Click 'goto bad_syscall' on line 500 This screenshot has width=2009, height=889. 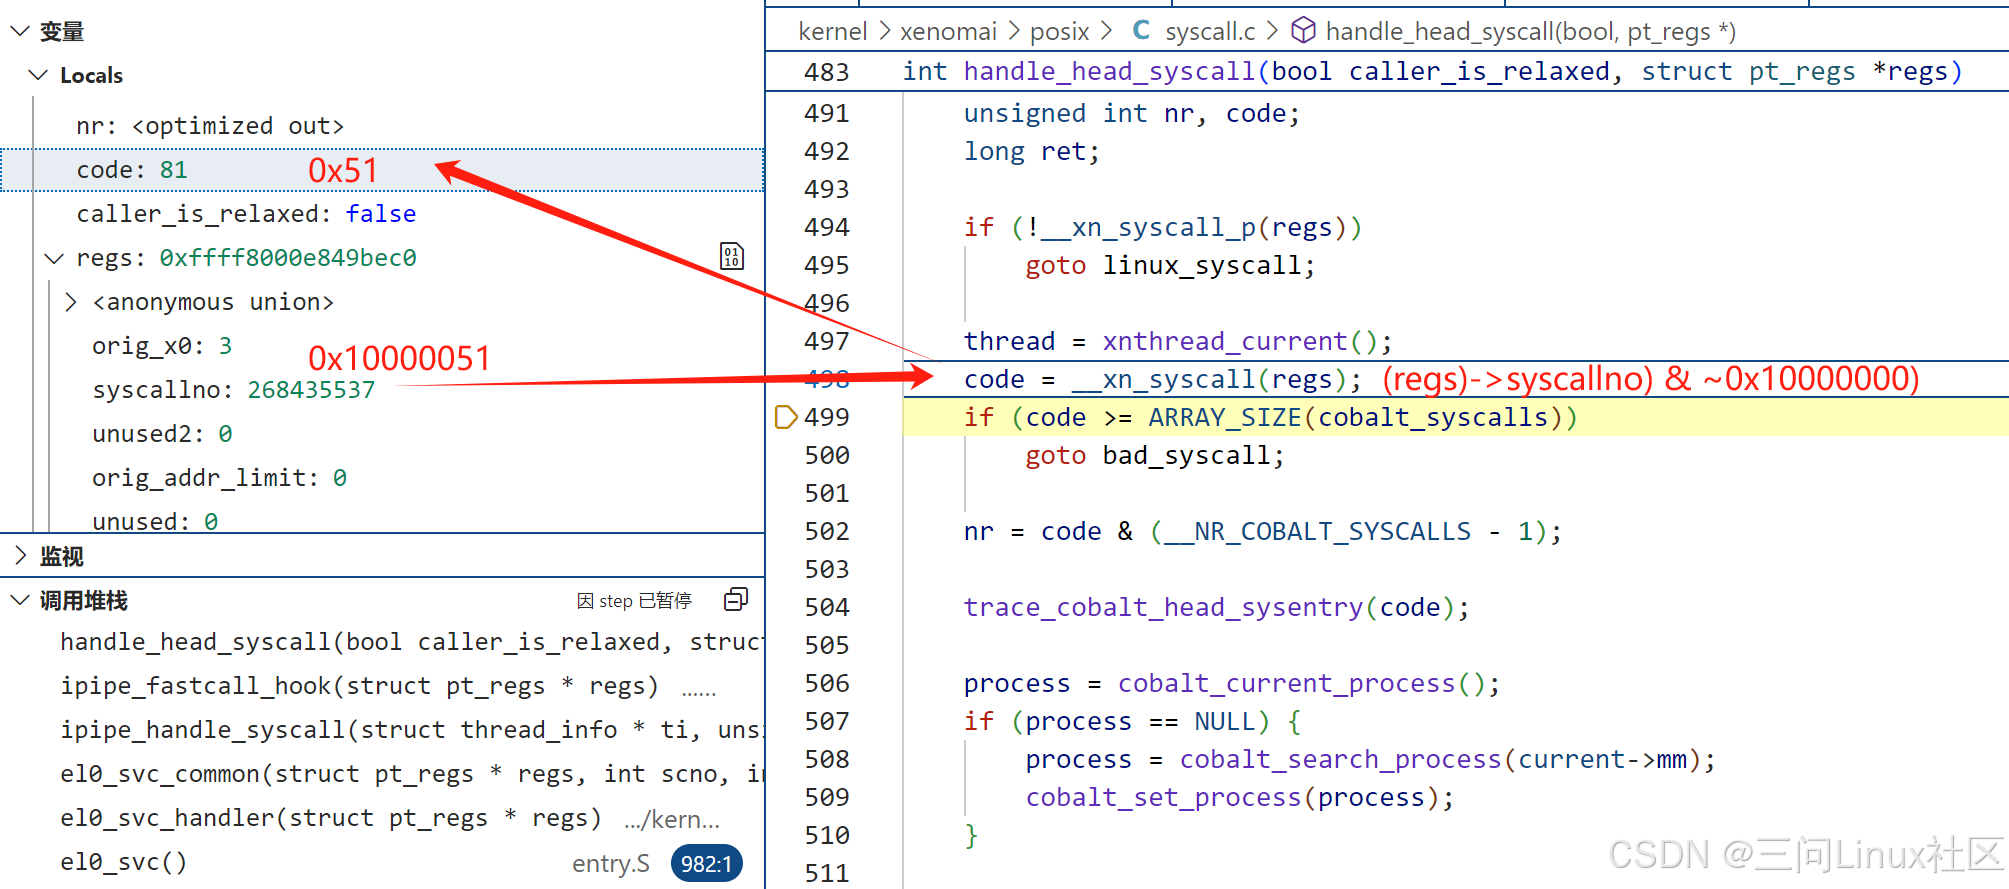click(1153, 455)
